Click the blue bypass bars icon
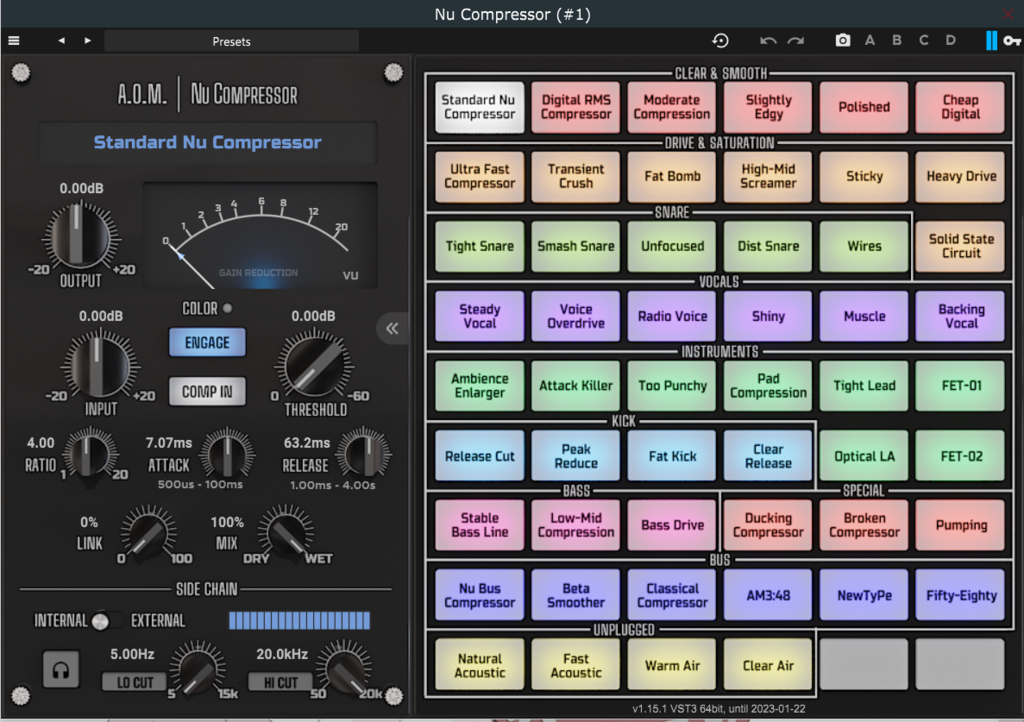 click(x=991, y=40)
